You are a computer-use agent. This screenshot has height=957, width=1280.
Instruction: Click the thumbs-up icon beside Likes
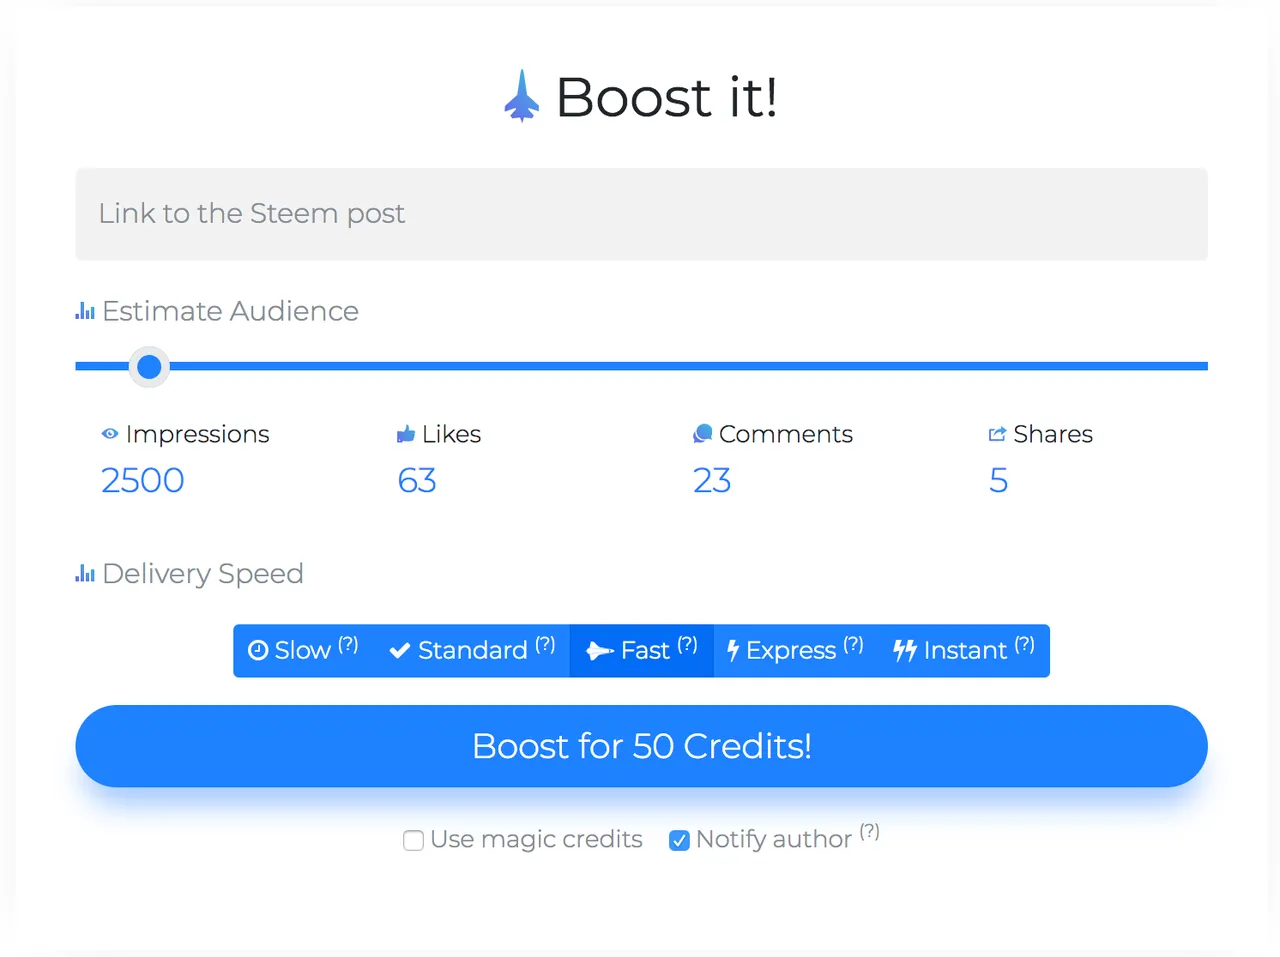406,434
